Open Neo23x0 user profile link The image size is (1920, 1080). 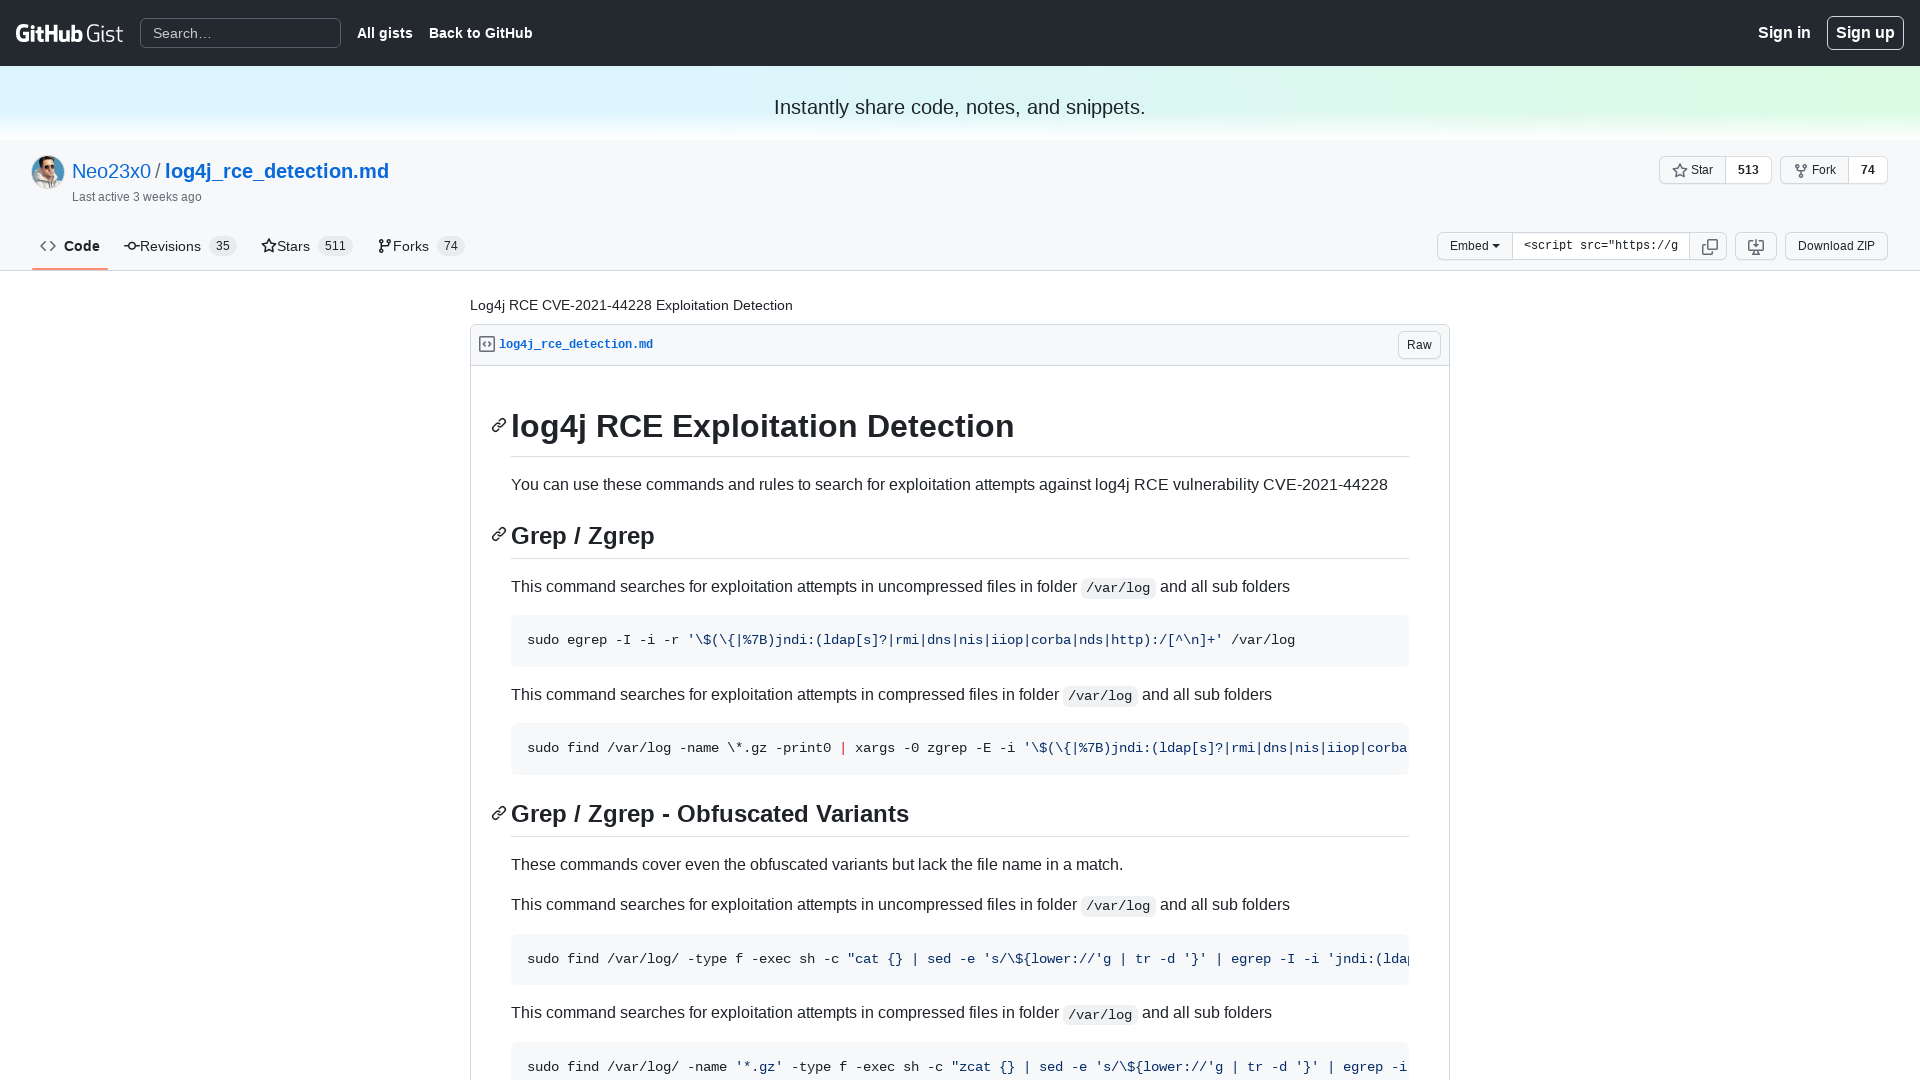[111, 171]
